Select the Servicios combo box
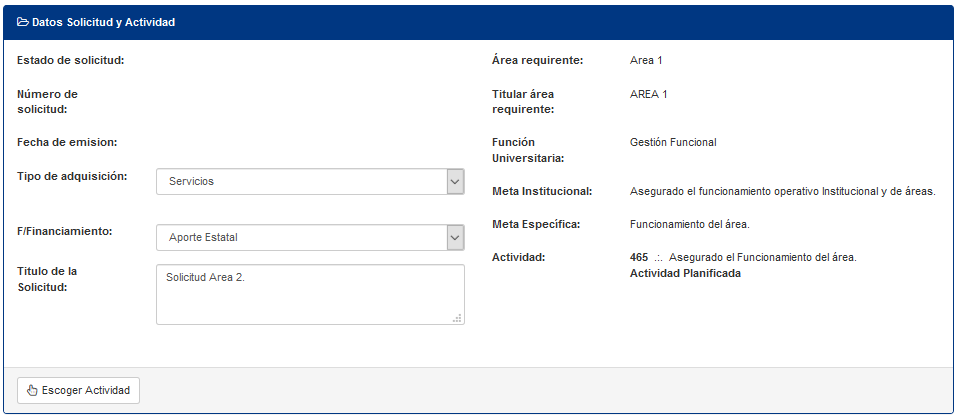Viewport: 957px width, 419px height. (310, 182)
